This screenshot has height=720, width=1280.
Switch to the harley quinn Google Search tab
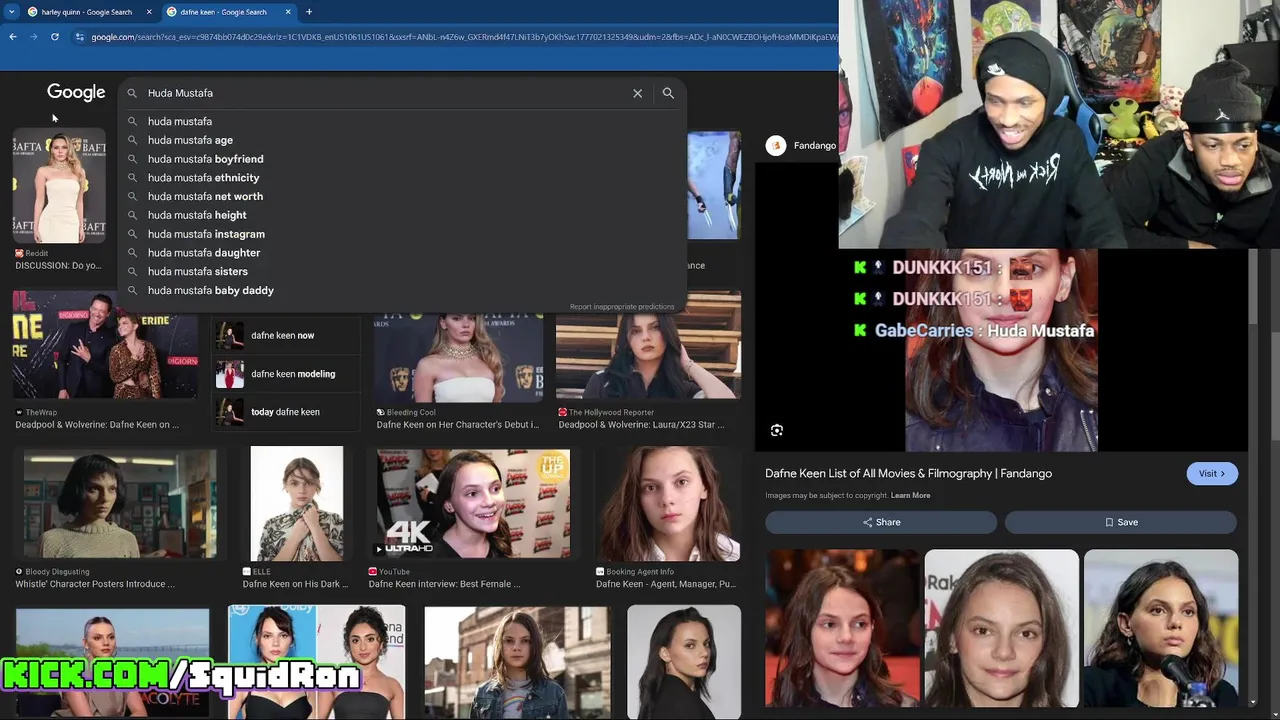[88, 12]
